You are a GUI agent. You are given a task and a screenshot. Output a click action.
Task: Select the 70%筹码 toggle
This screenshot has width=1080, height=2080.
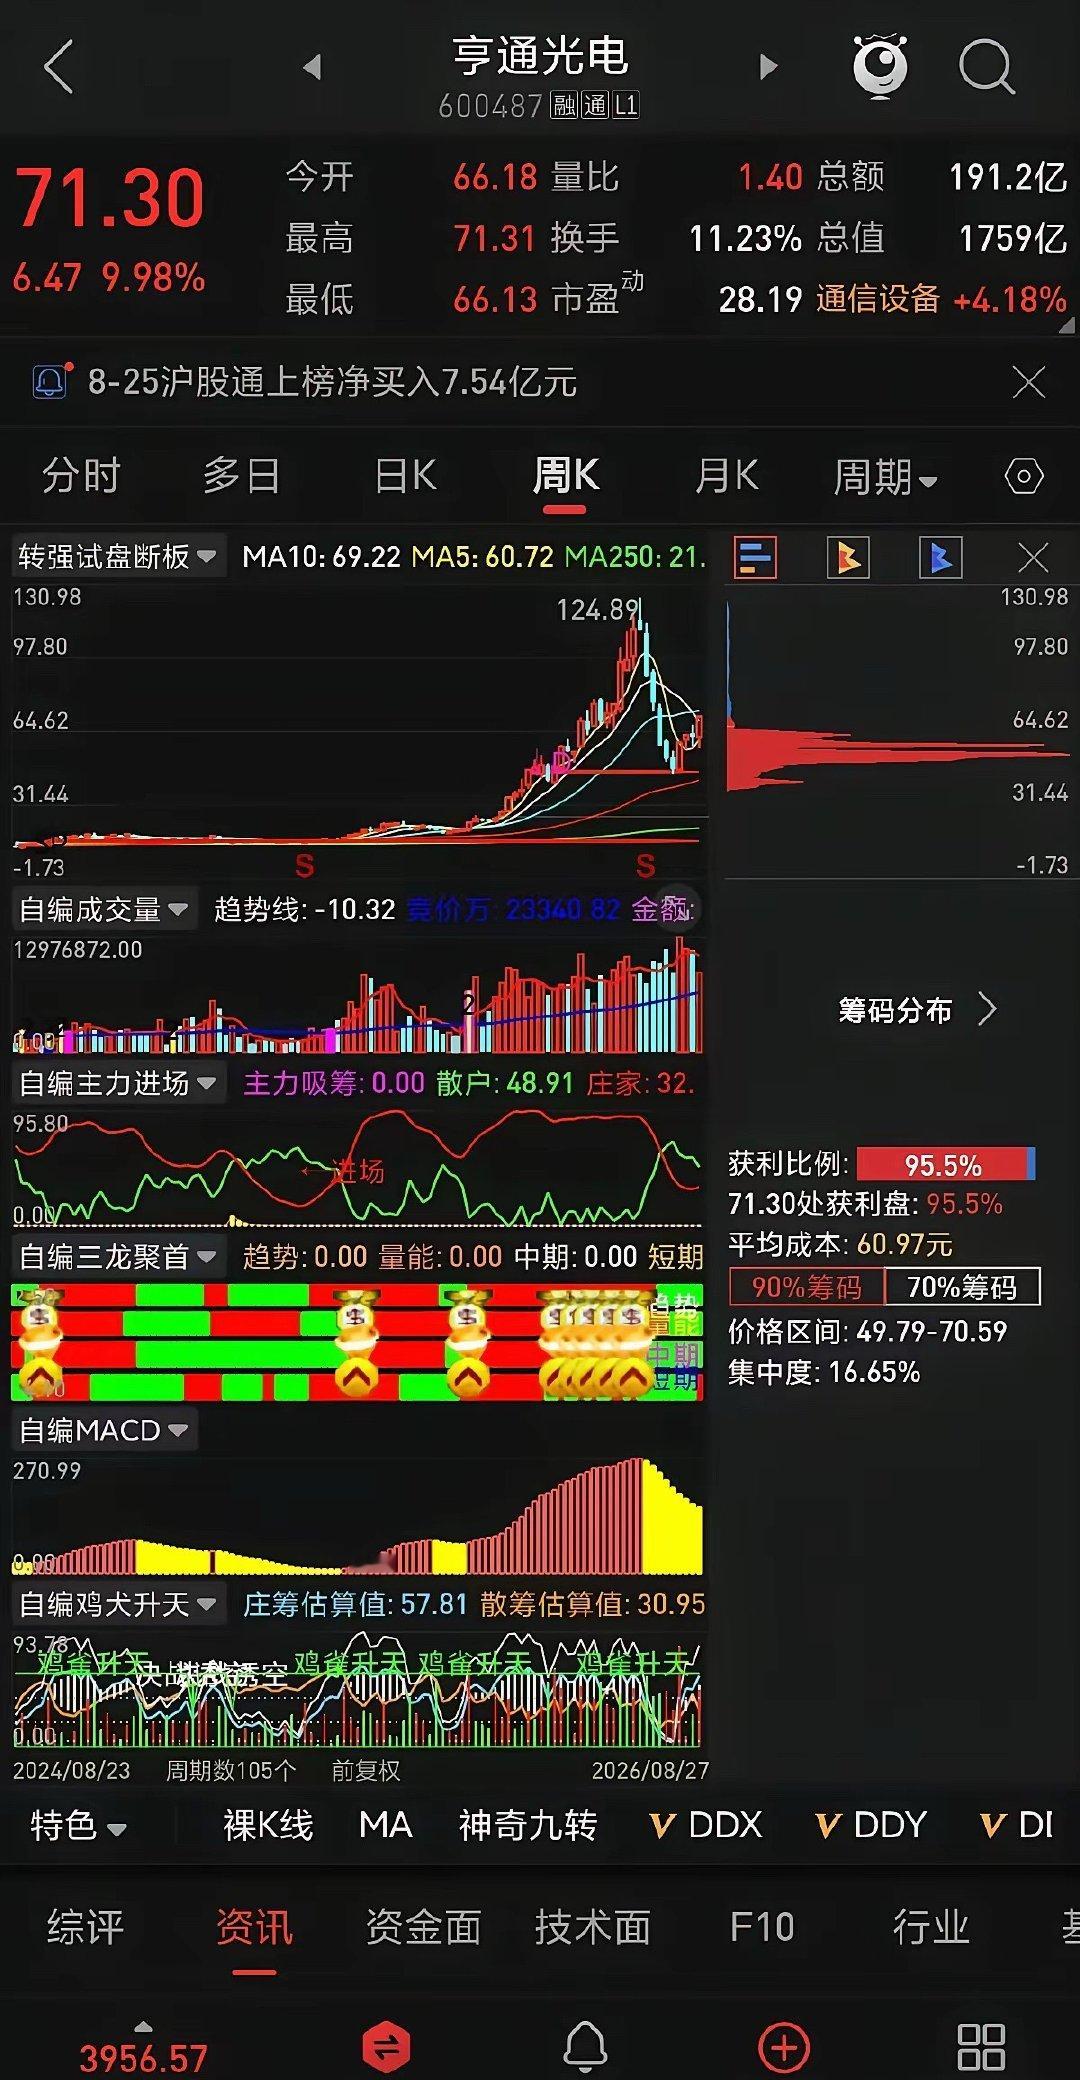tap(962, 1287)
